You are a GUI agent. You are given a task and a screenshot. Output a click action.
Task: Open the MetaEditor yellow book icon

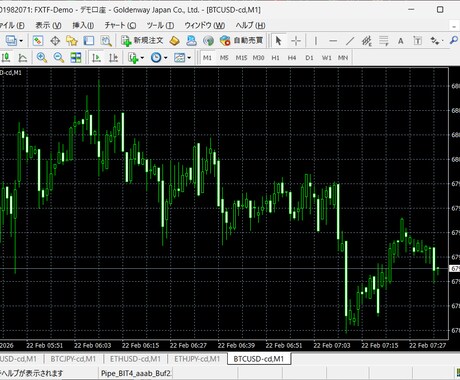tap(174, 41)
